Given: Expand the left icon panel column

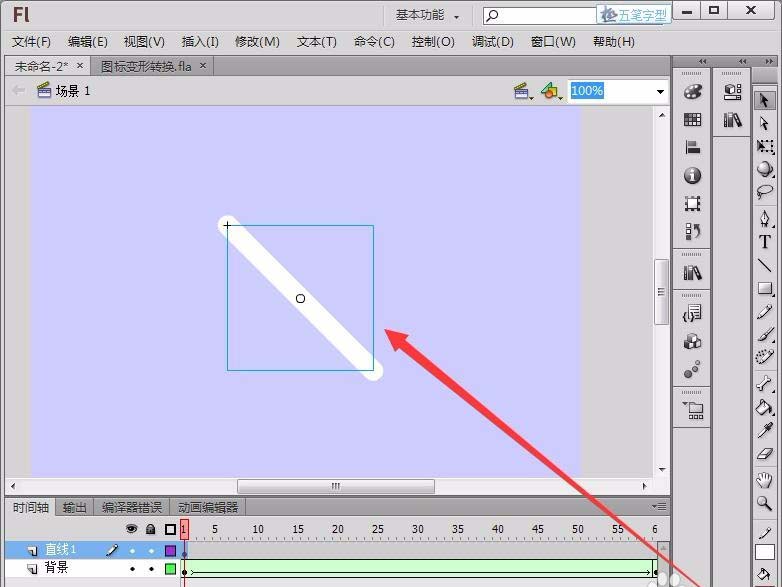Looking at the screenshot, I should point(703,61).
